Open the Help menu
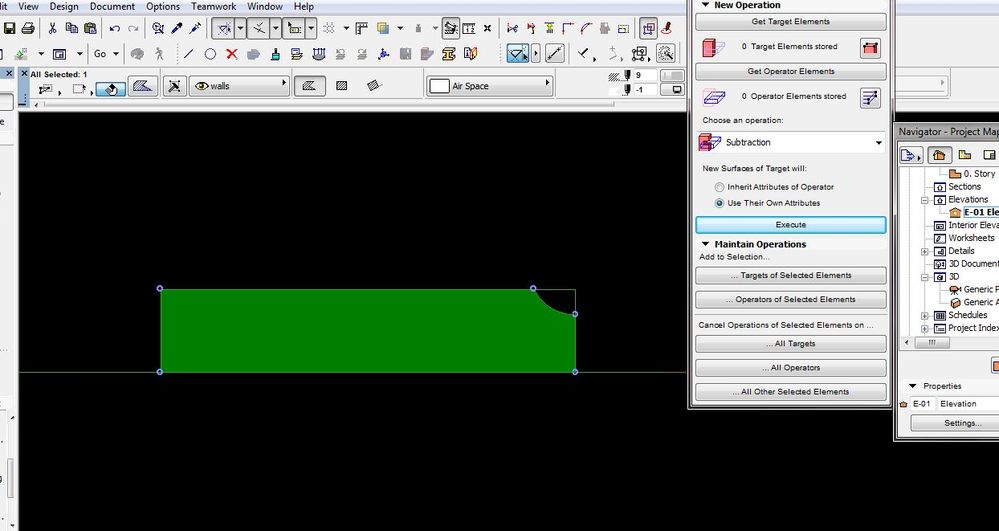 [303, 6]
